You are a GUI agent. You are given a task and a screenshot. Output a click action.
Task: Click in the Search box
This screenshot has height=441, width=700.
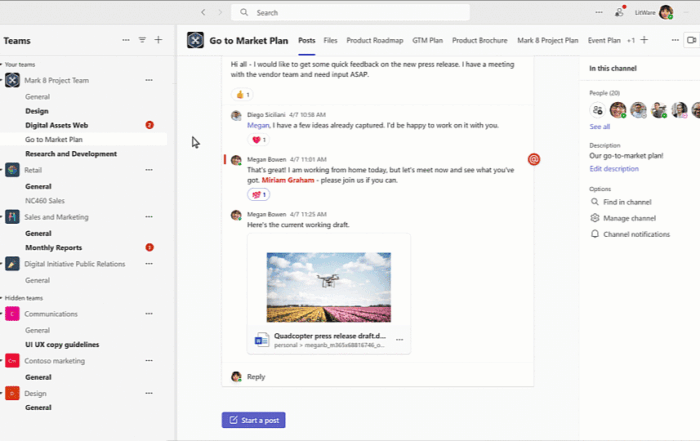(x=350, y=12)
